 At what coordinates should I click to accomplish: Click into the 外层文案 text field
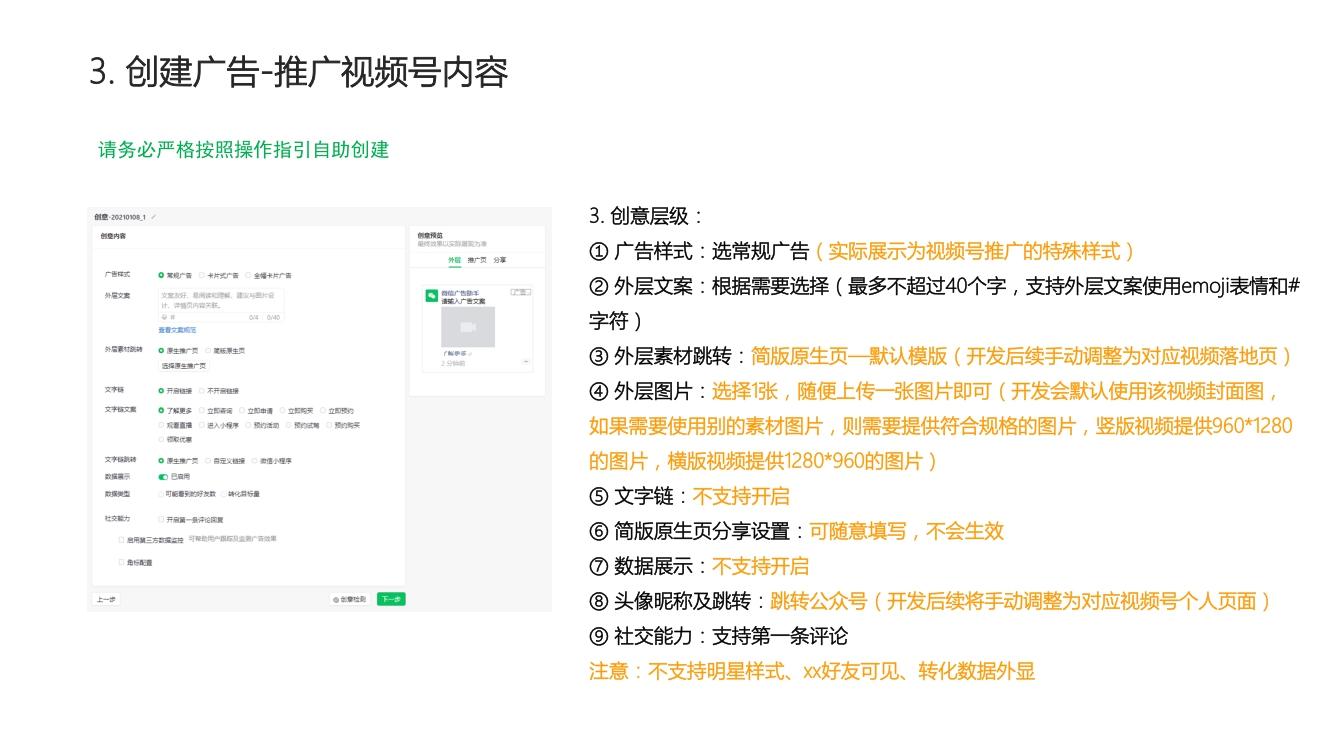click(x=220, y=300)
